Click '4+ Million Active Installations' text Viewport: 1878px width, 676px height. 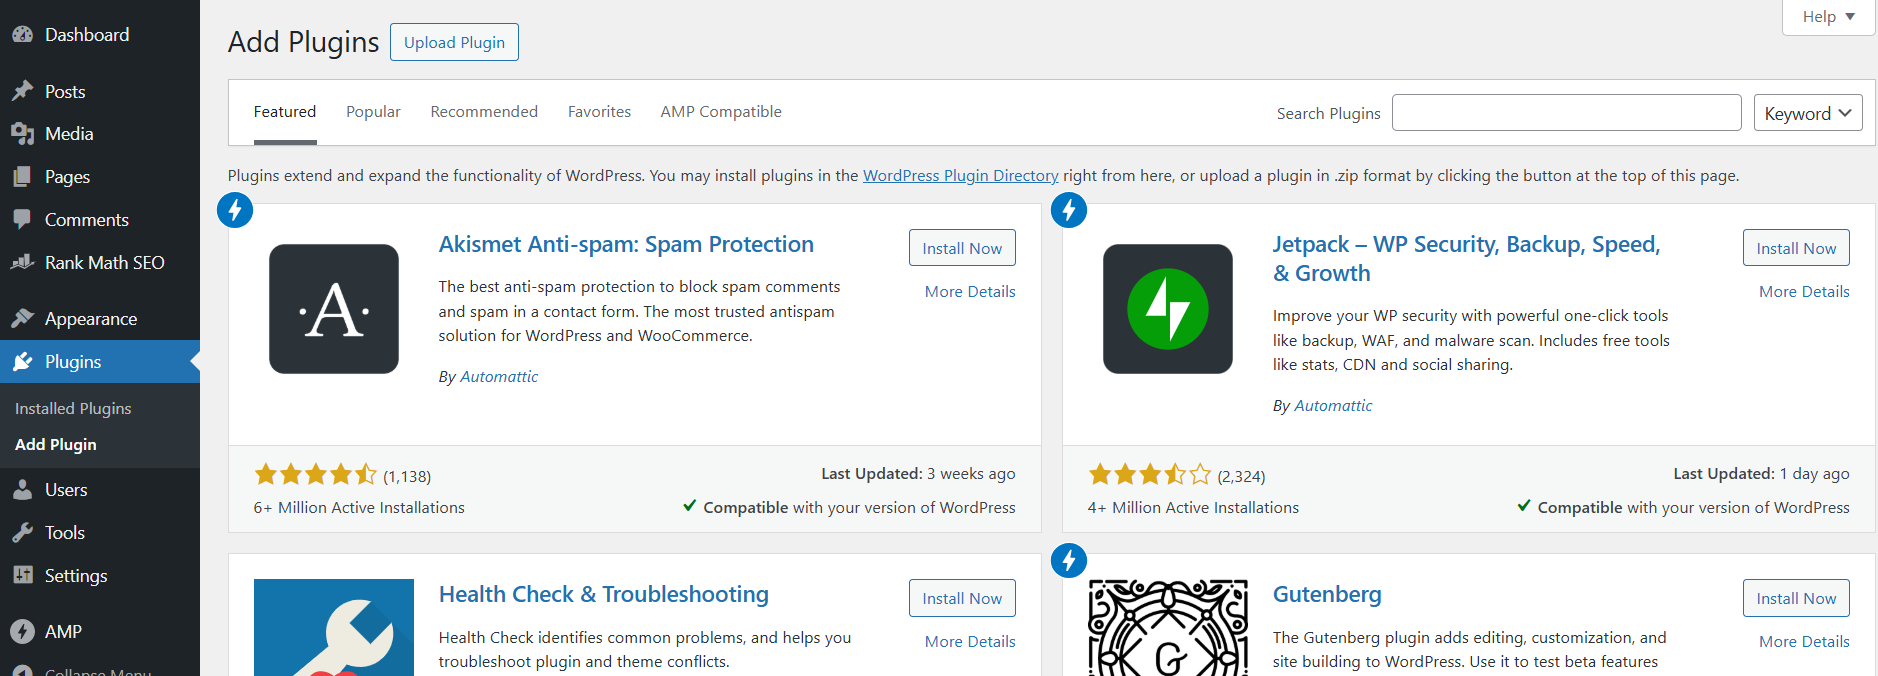coord(1193,508)
